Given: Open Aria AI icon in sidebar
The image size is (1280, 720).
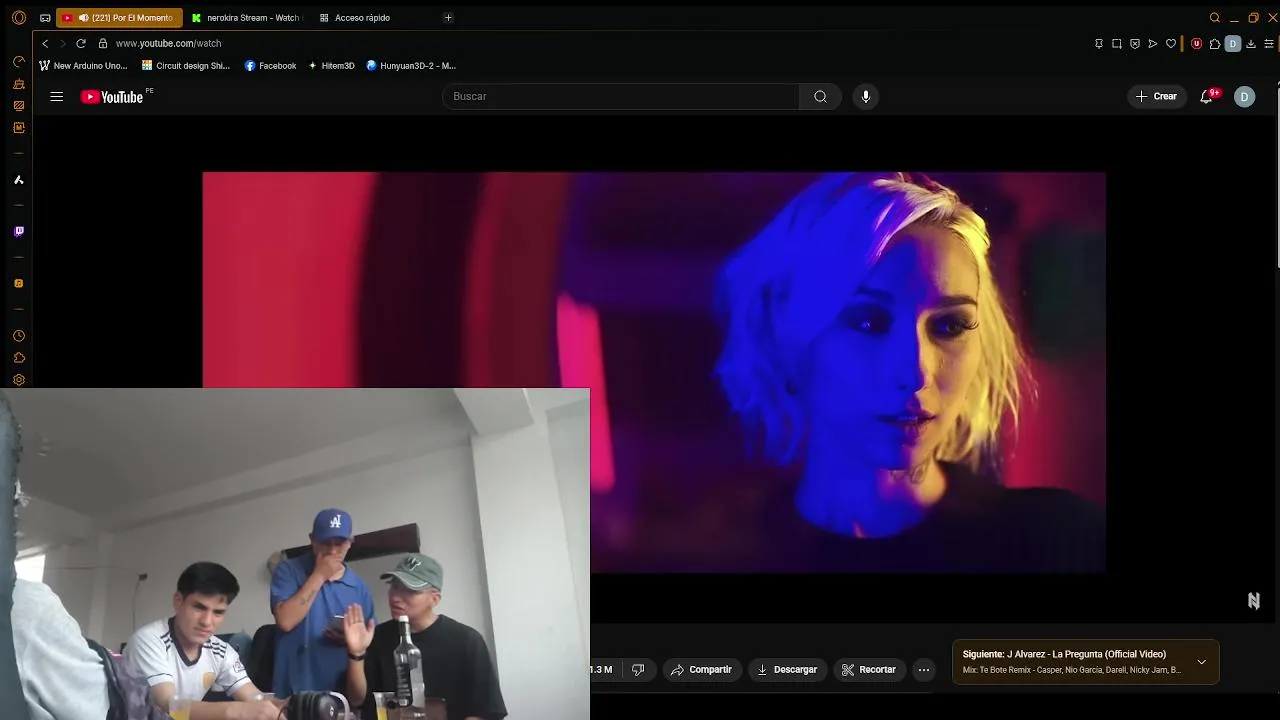Looking at the screenshot, I should [19, 180].
